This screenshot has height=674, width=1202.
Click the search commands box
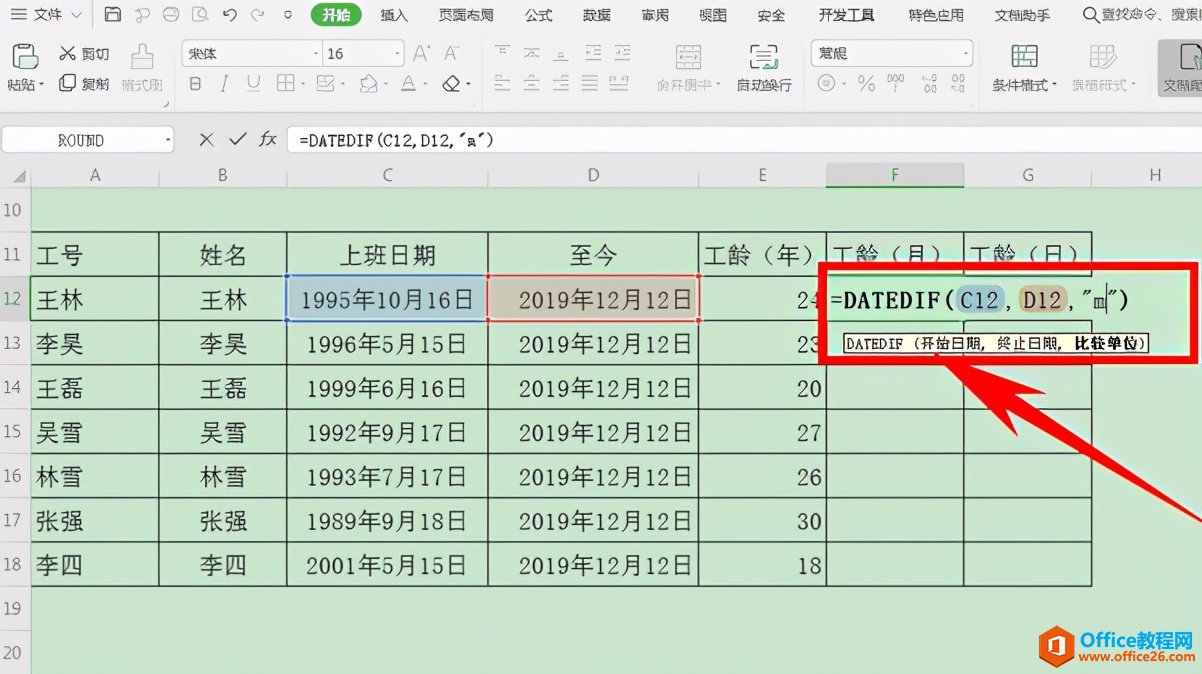1140,15
